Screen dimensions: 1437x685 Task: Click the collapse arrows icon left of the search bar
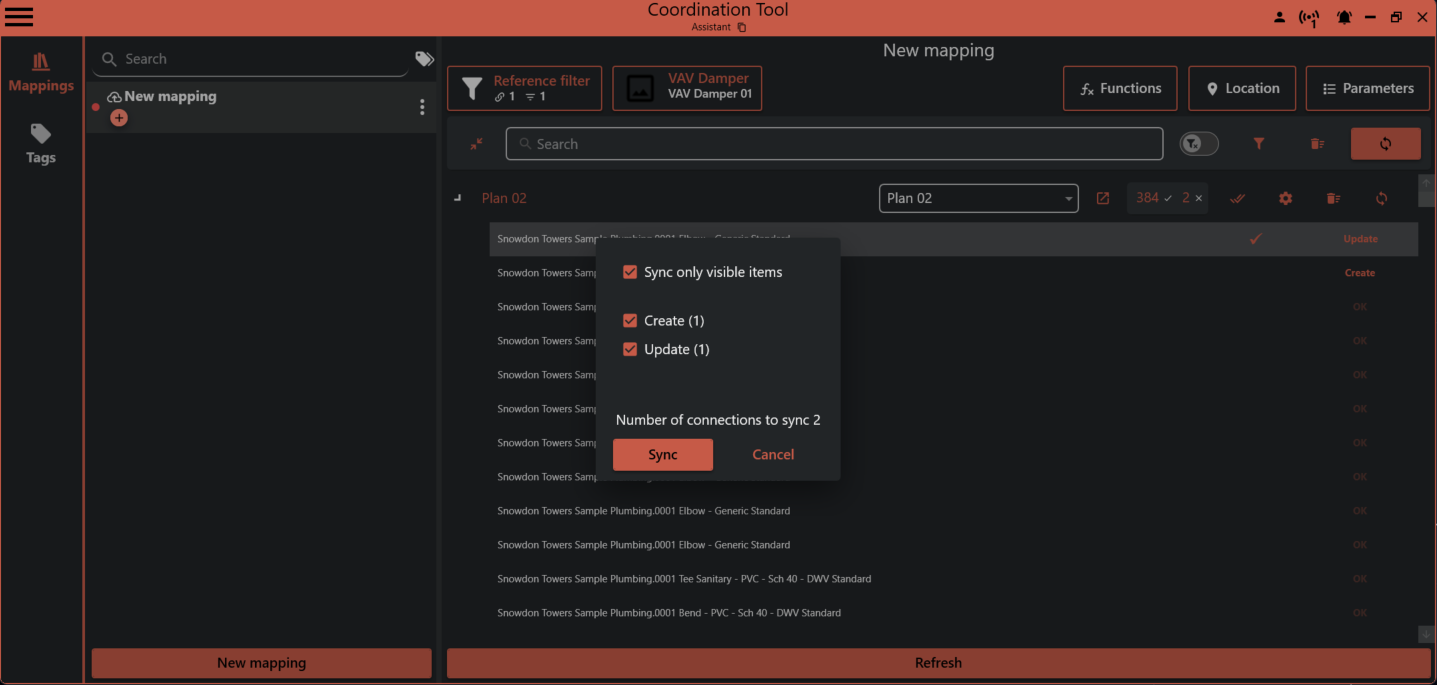476,143
